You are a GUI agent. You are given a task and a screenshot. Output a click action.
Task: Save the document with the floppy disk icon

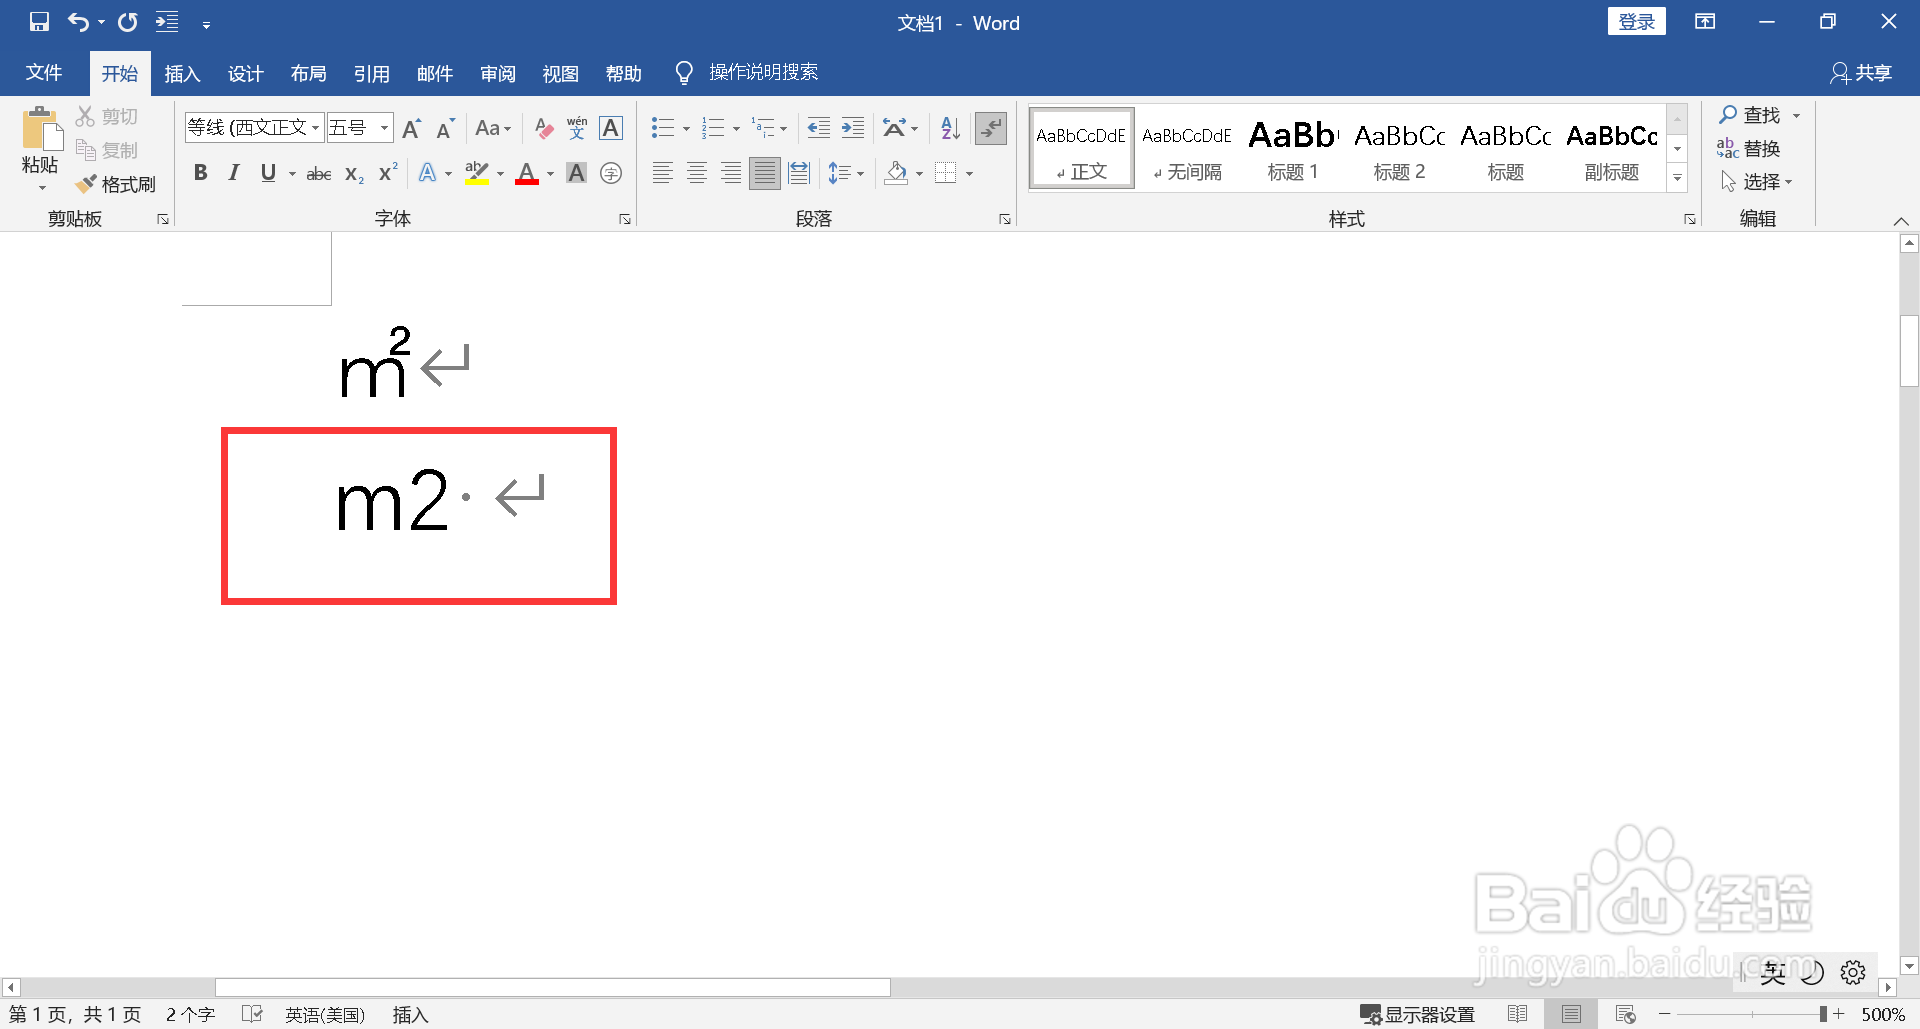[39, 22]
